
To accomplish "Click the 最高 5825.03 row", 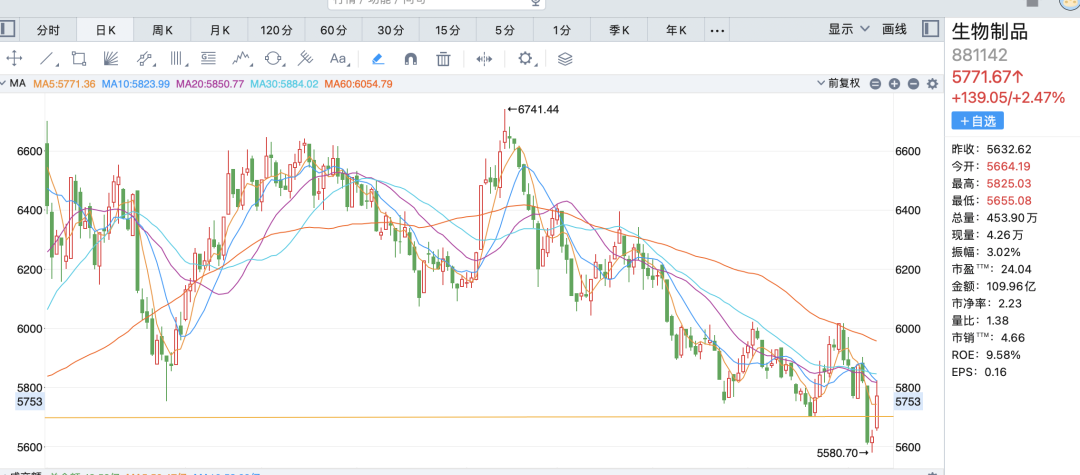I will 991,183.
